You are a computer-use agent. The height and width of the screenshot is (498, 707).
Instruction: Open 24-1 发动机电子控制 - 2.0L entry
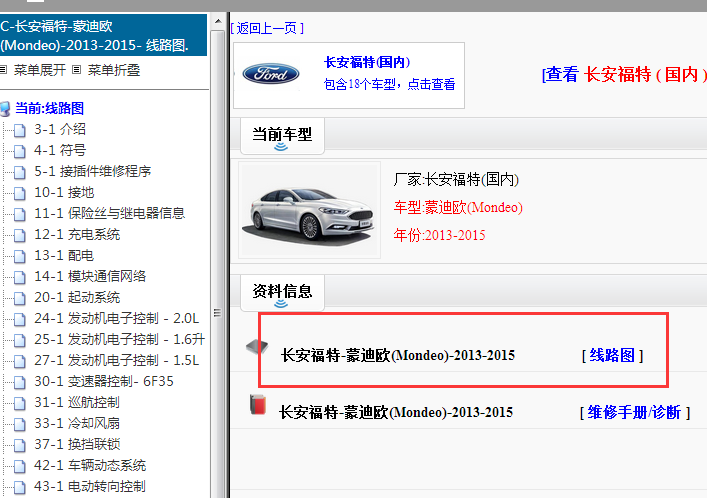coord(116,318)
